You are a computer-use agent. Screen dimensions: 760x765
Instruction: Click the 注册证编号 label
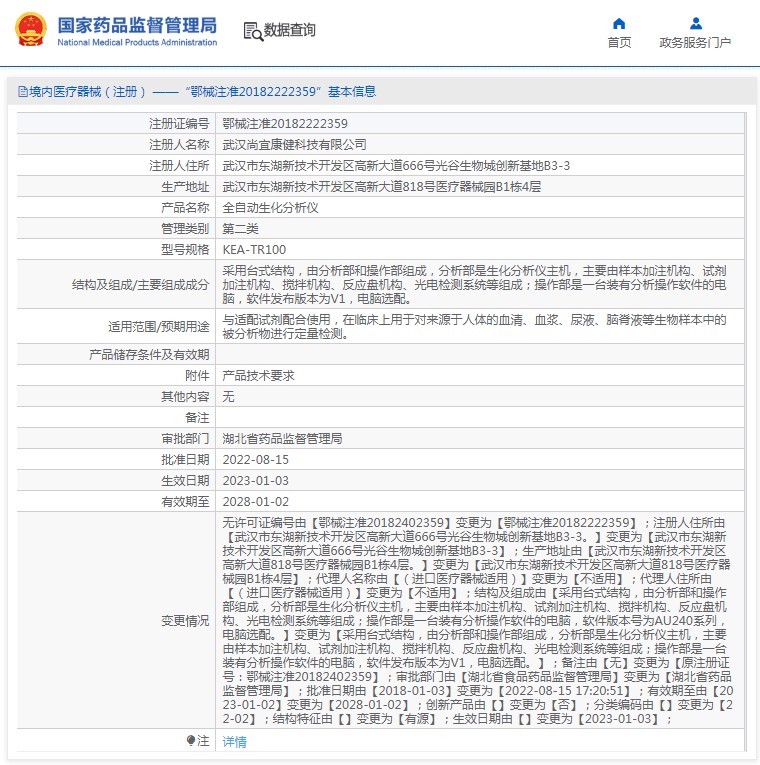pyautogui.click(x=179, y=123)
